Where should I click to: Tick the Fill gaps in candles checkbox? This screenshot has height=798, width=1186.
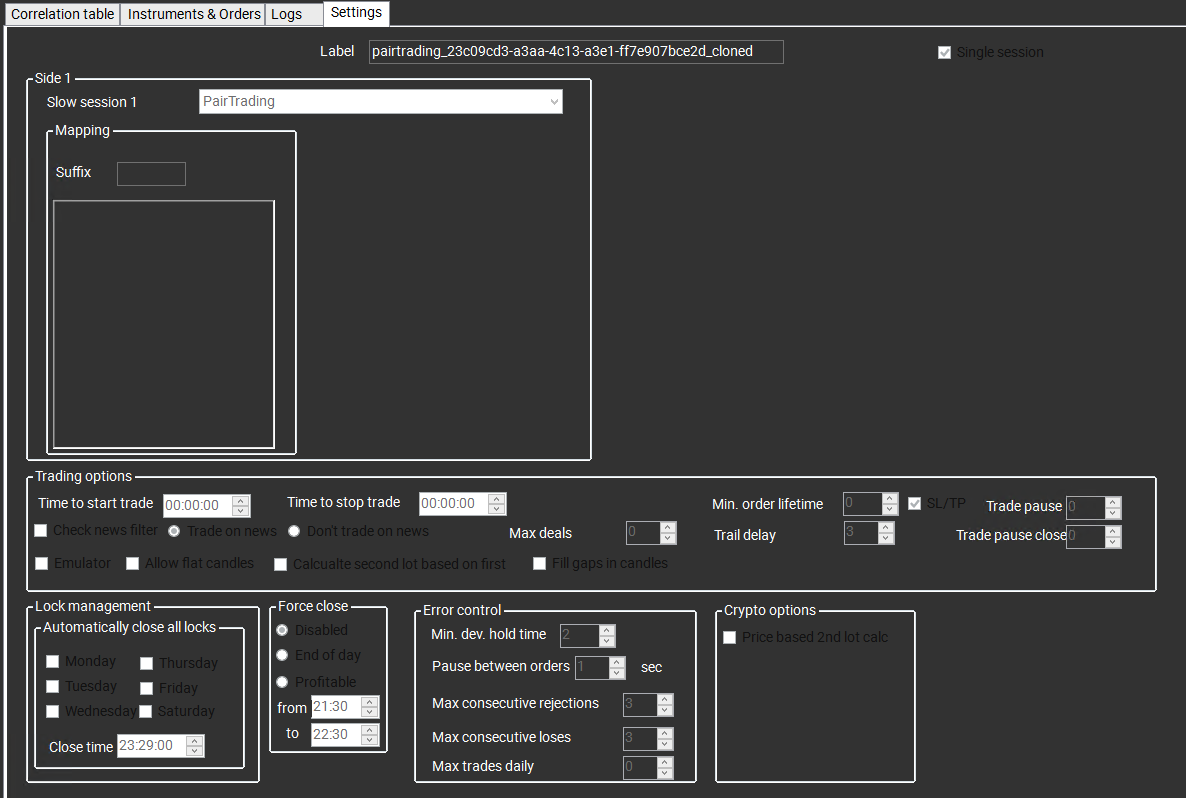click(540, 563)
